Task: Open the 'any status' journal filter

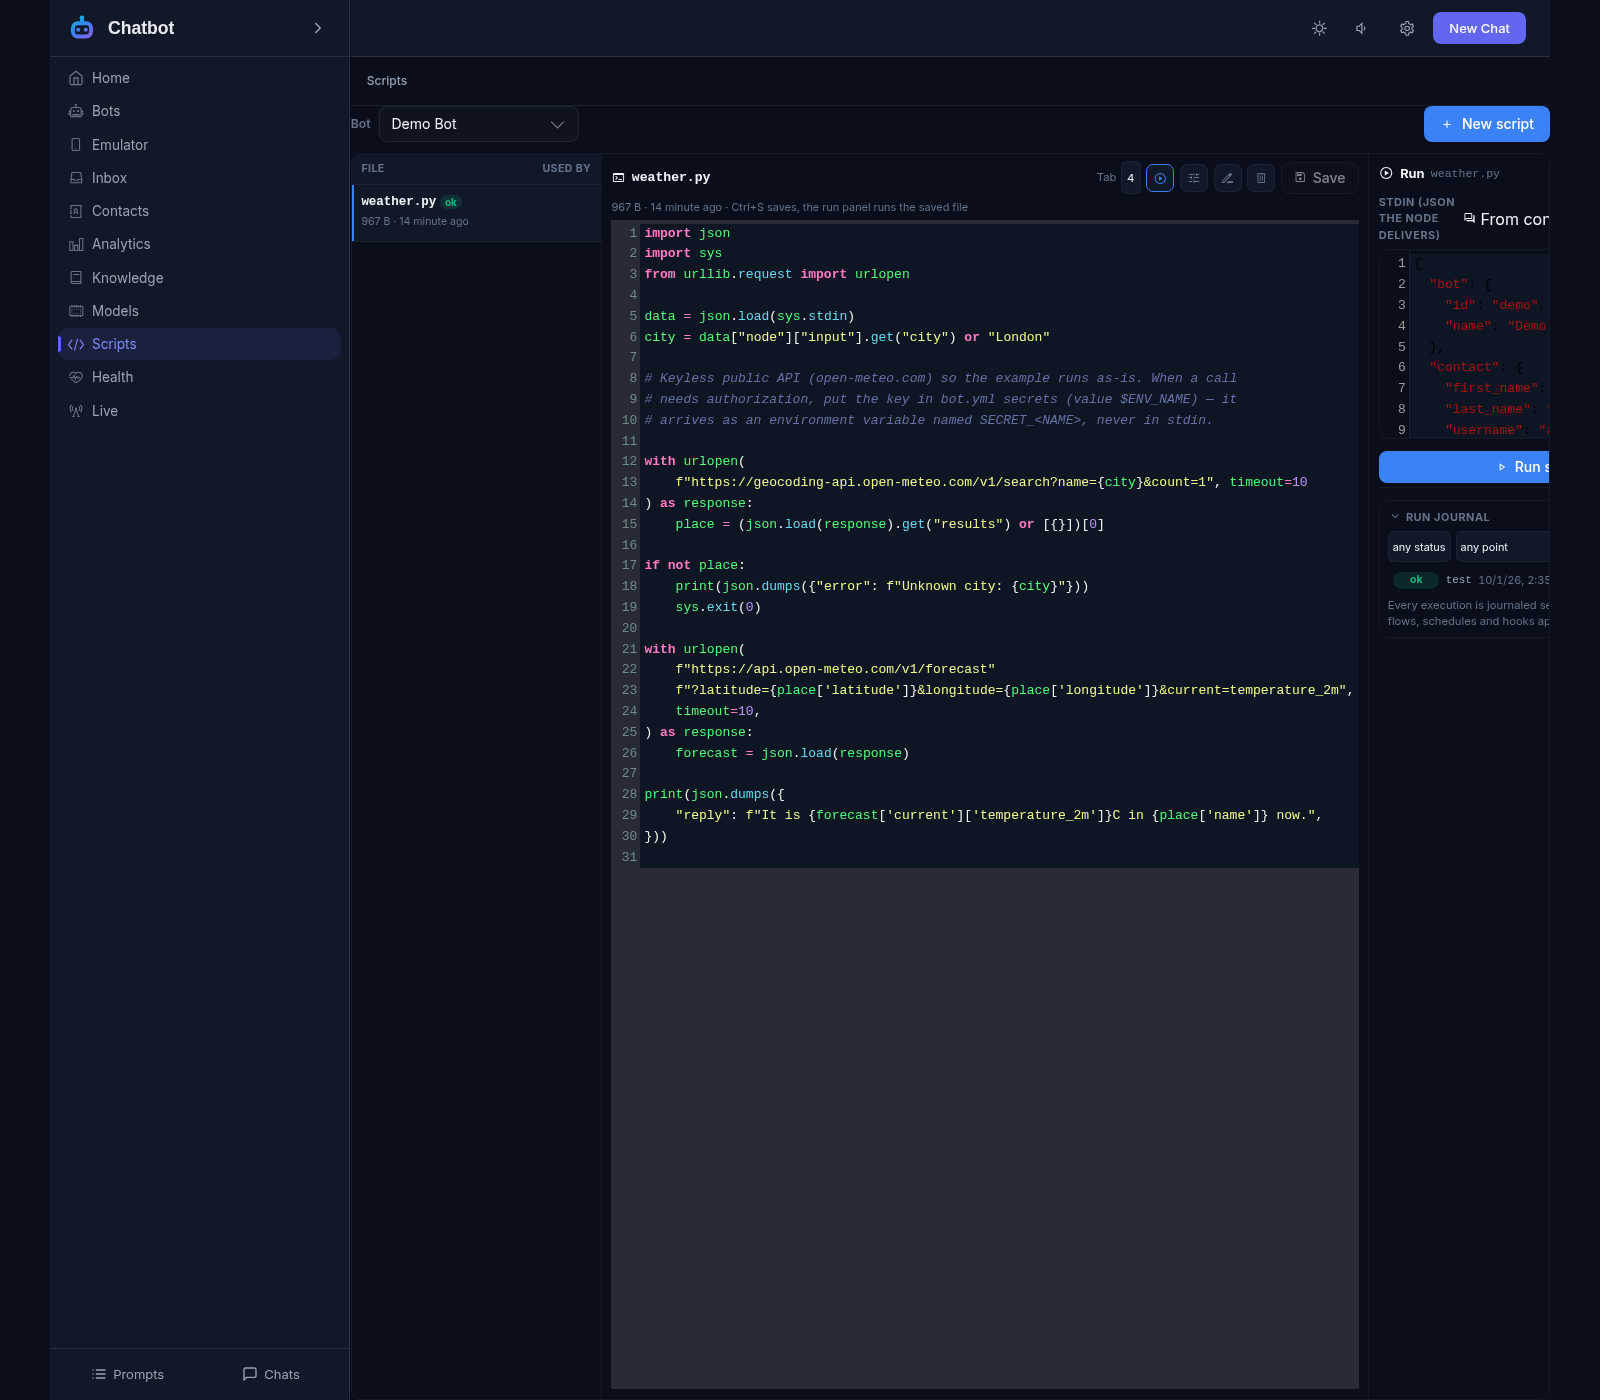Action: 1419,547
